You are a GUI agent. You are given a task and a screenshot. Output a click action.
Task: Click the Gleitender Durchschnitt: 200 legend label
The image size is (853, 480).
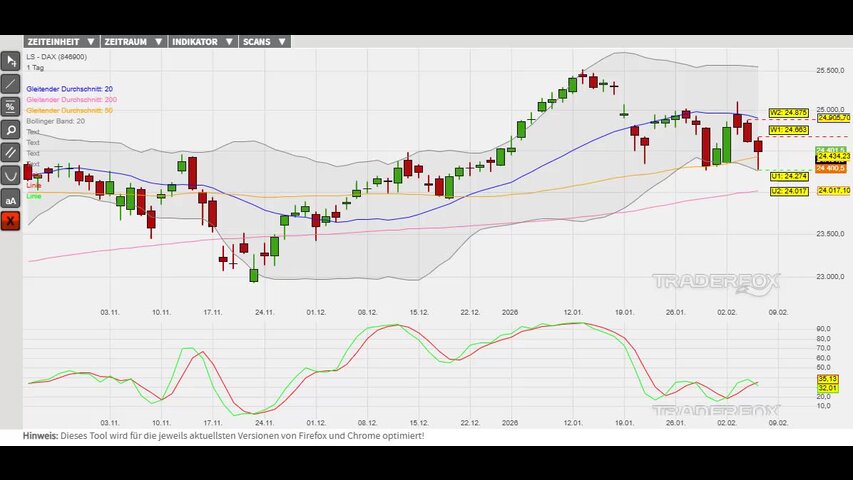pos(71,100)
